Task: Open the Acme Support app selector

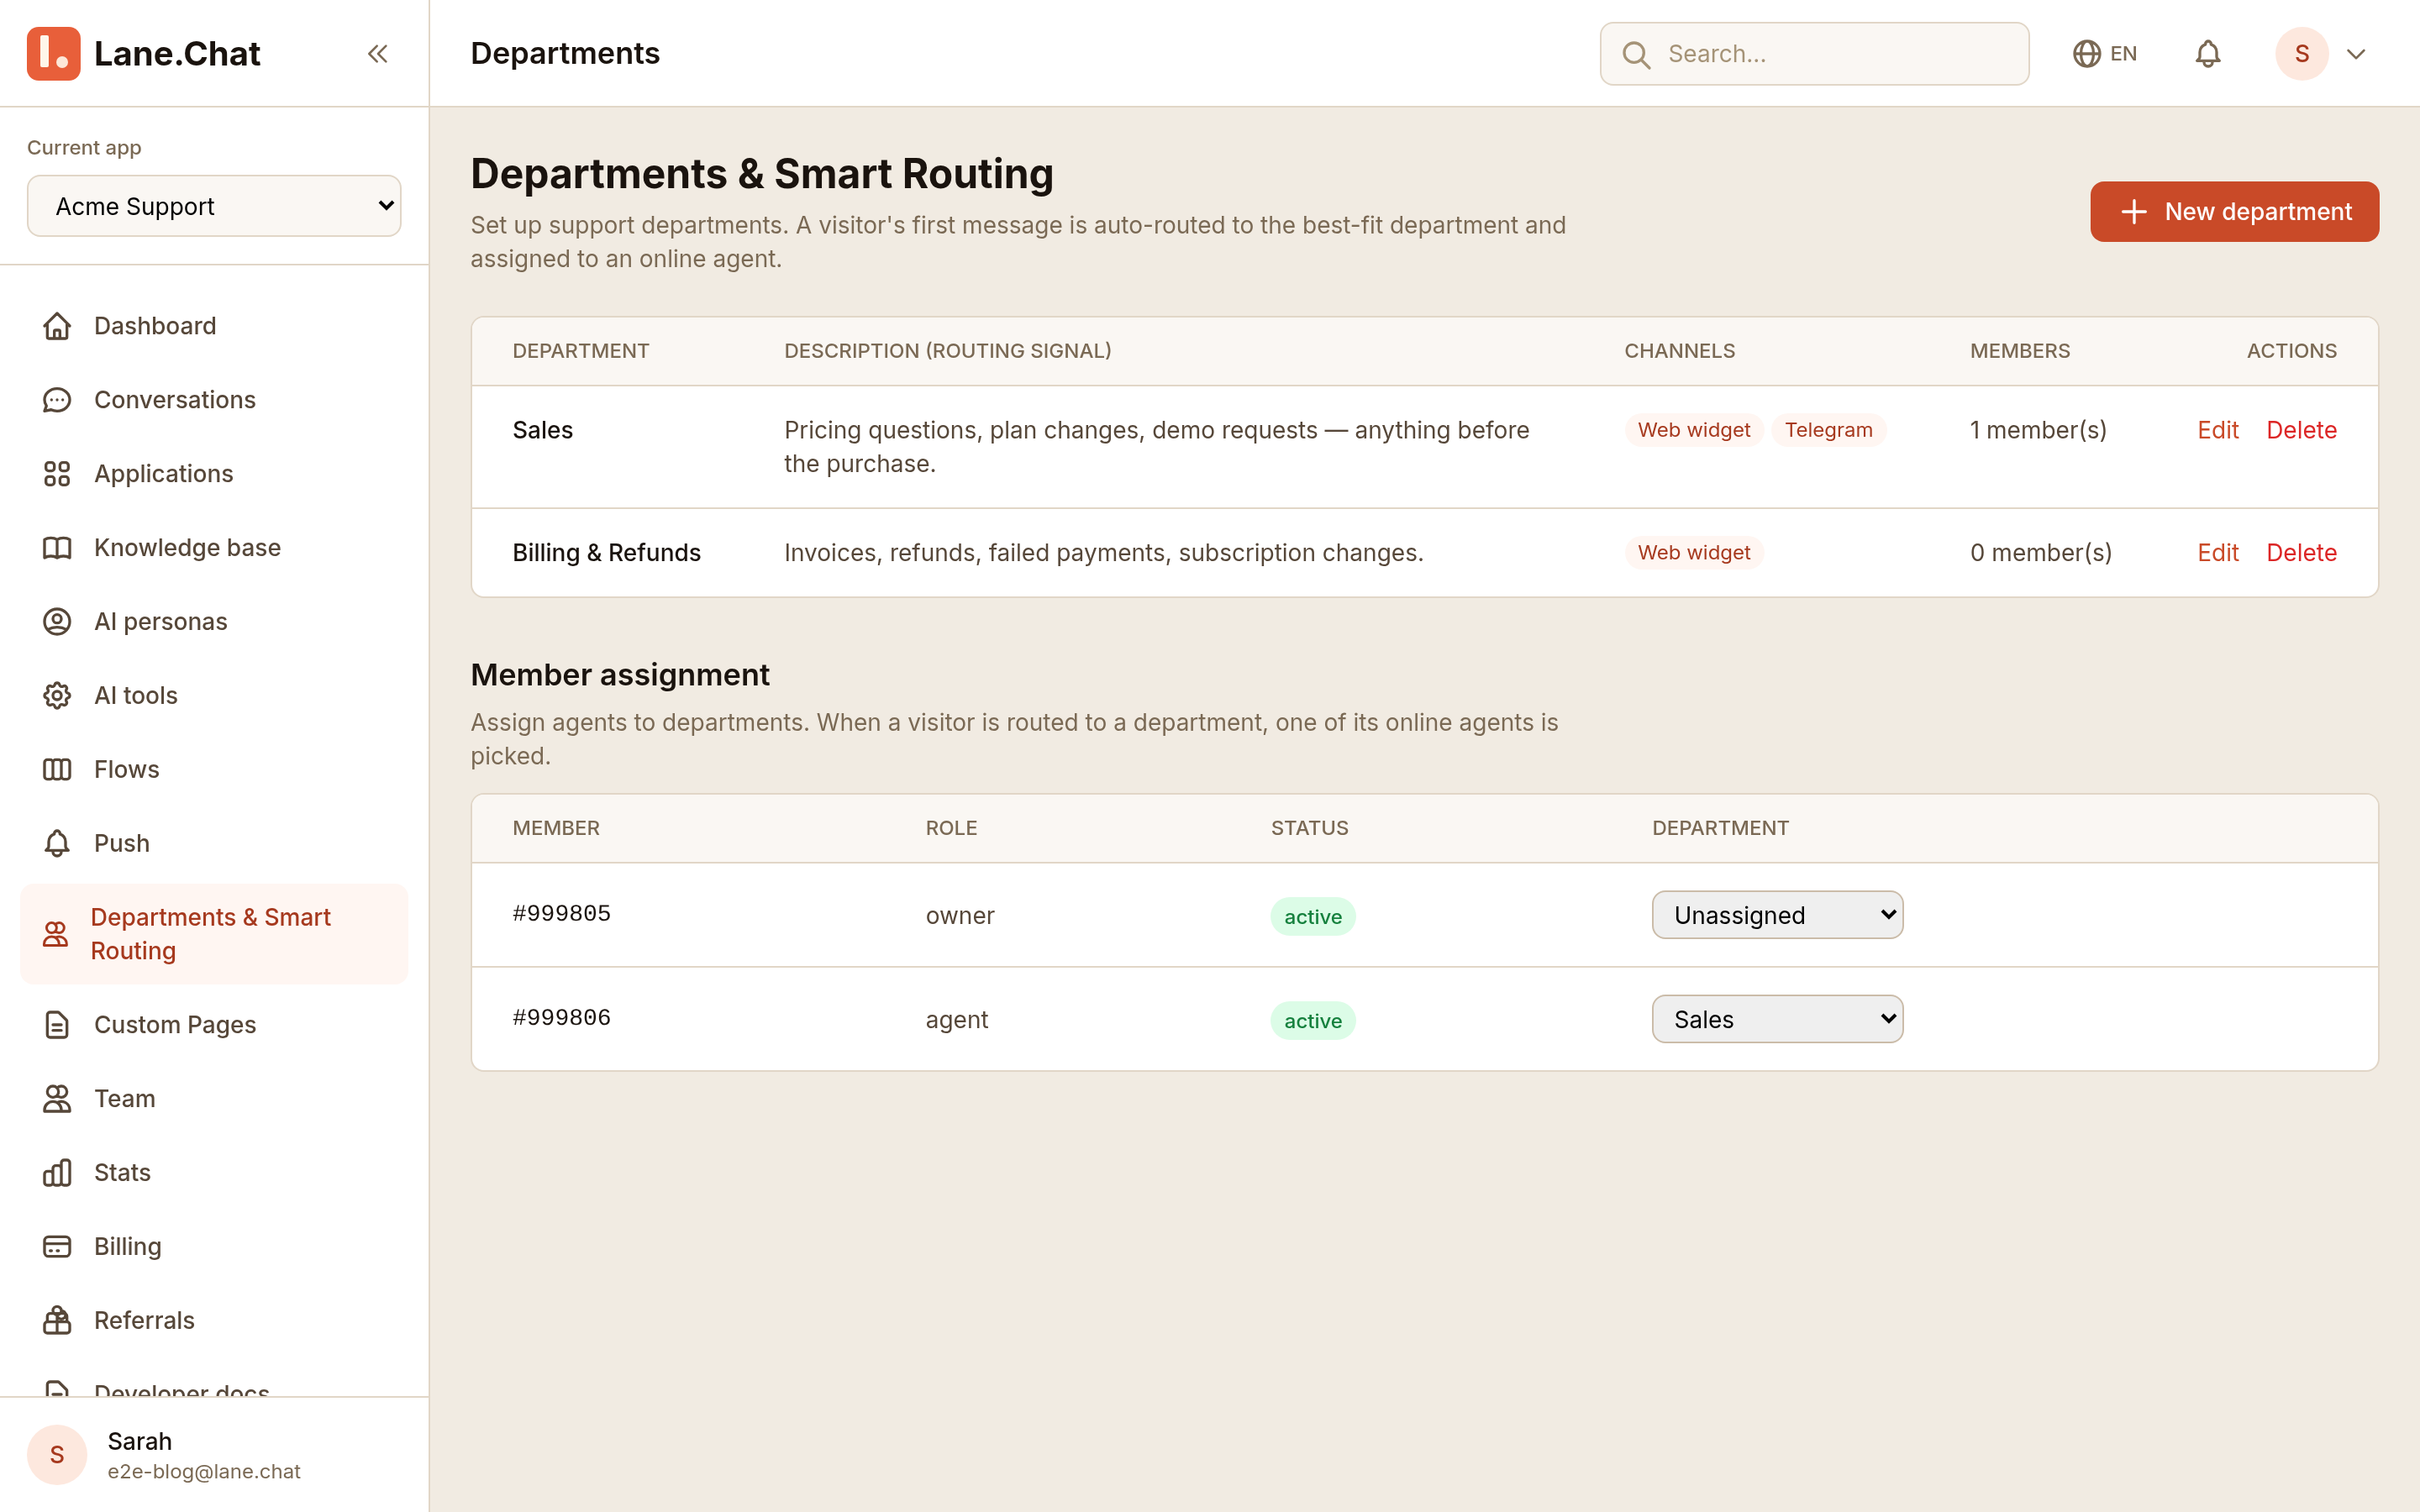Action: click(214, 206)
